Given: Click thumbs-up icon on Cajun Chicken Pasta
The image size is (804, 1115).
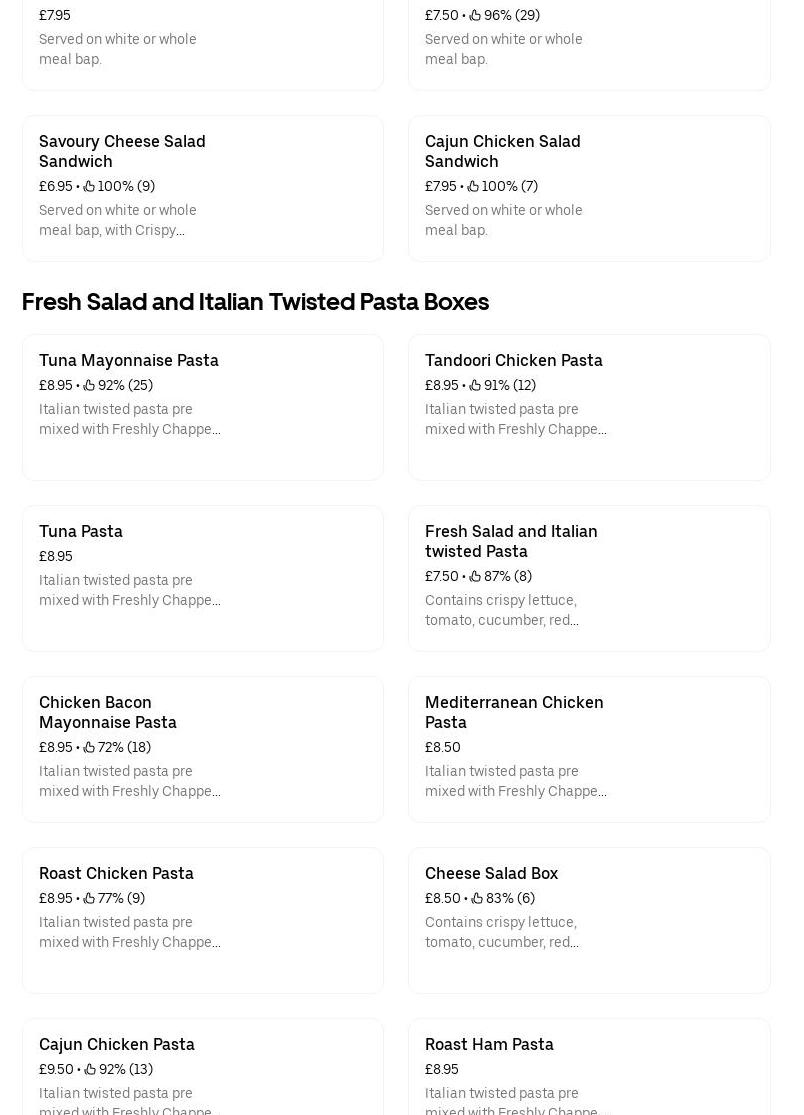Looking at the screenshot, I should [x=89, y=1069].
